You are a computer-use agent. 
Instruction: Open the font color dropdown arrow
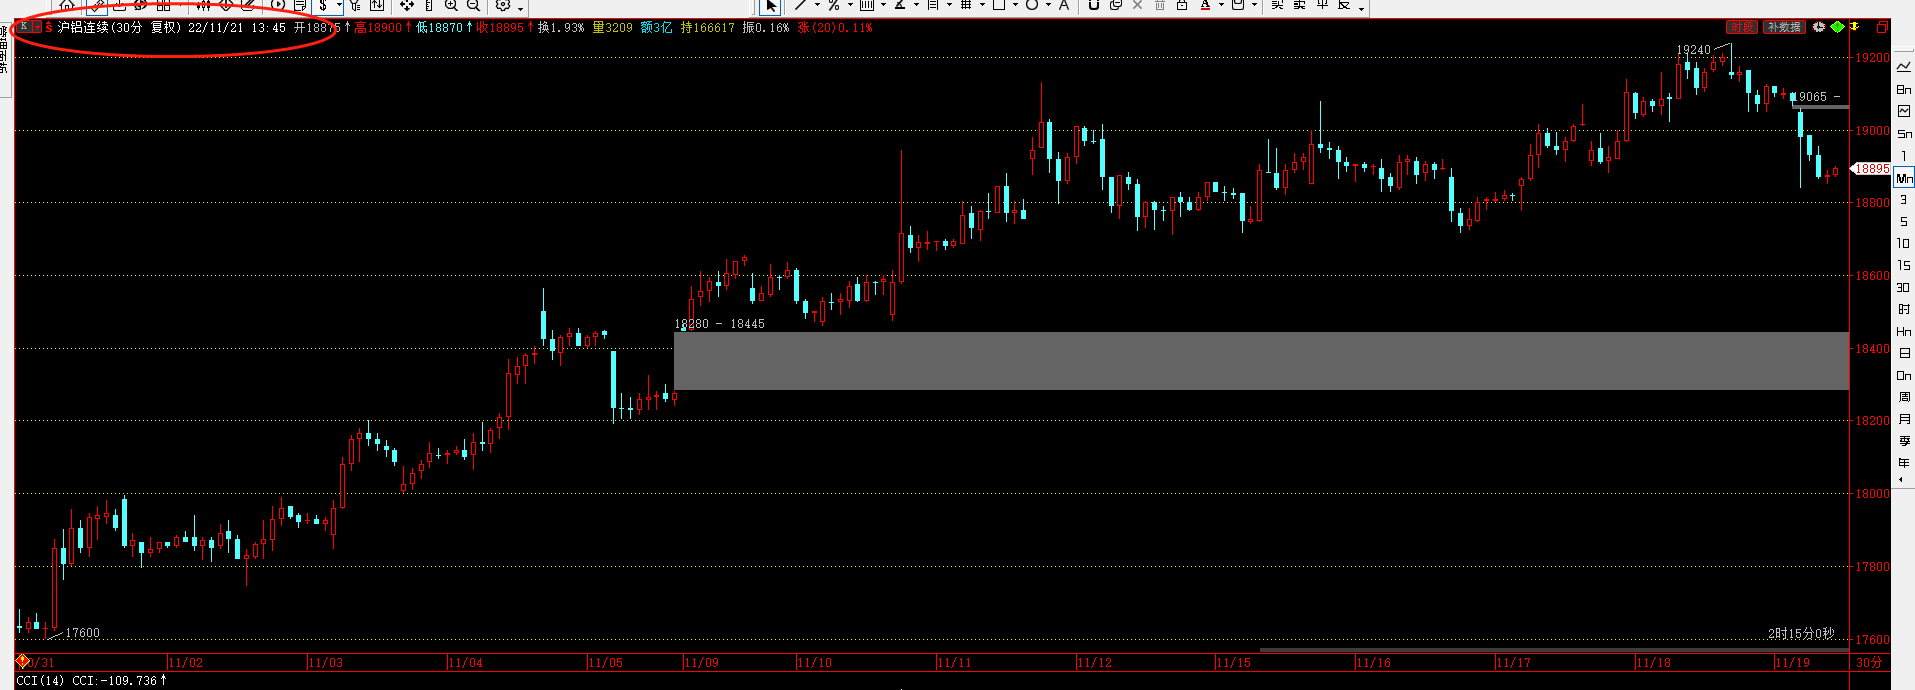pyautogui.click(x=1221, y=5)
